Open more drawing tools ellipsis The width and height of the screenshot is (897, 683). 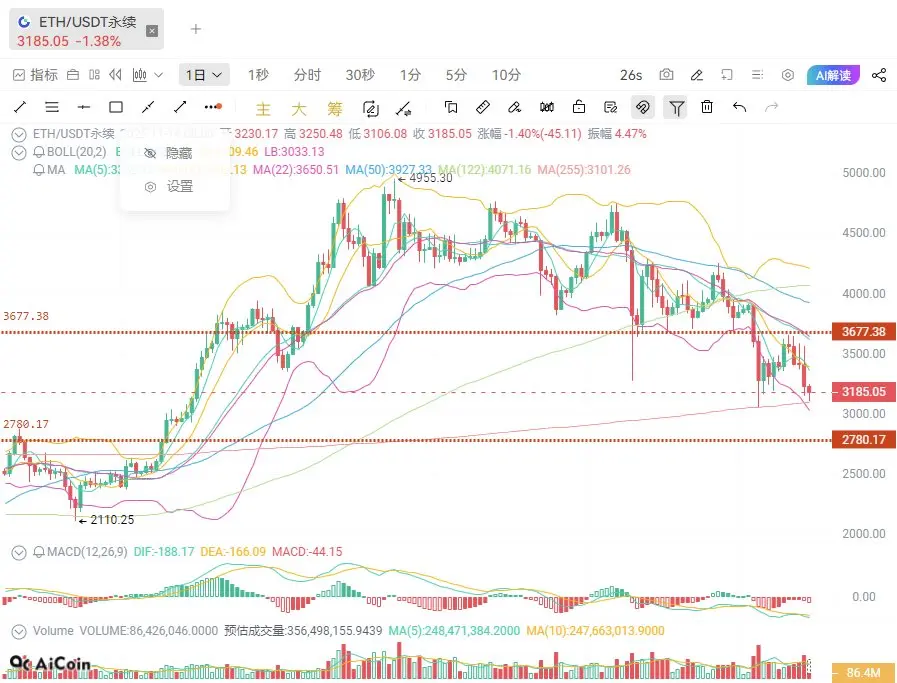point(213,107)
